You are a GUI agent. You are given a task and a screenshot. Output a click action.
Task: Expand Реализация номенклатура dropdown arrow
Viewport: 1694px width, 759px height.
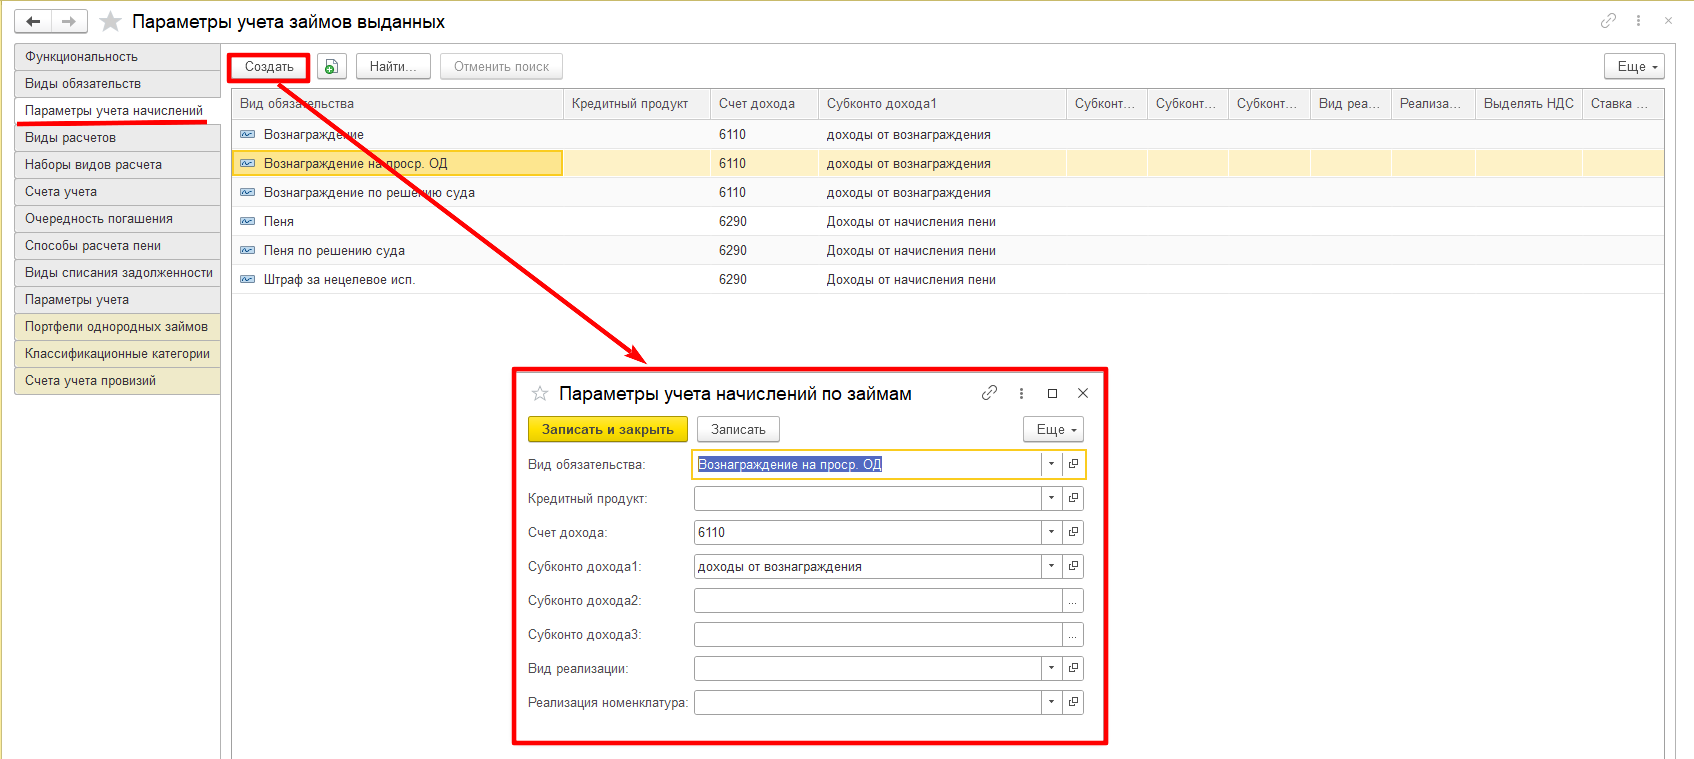pyautogui.click(x=1051, y=702)
